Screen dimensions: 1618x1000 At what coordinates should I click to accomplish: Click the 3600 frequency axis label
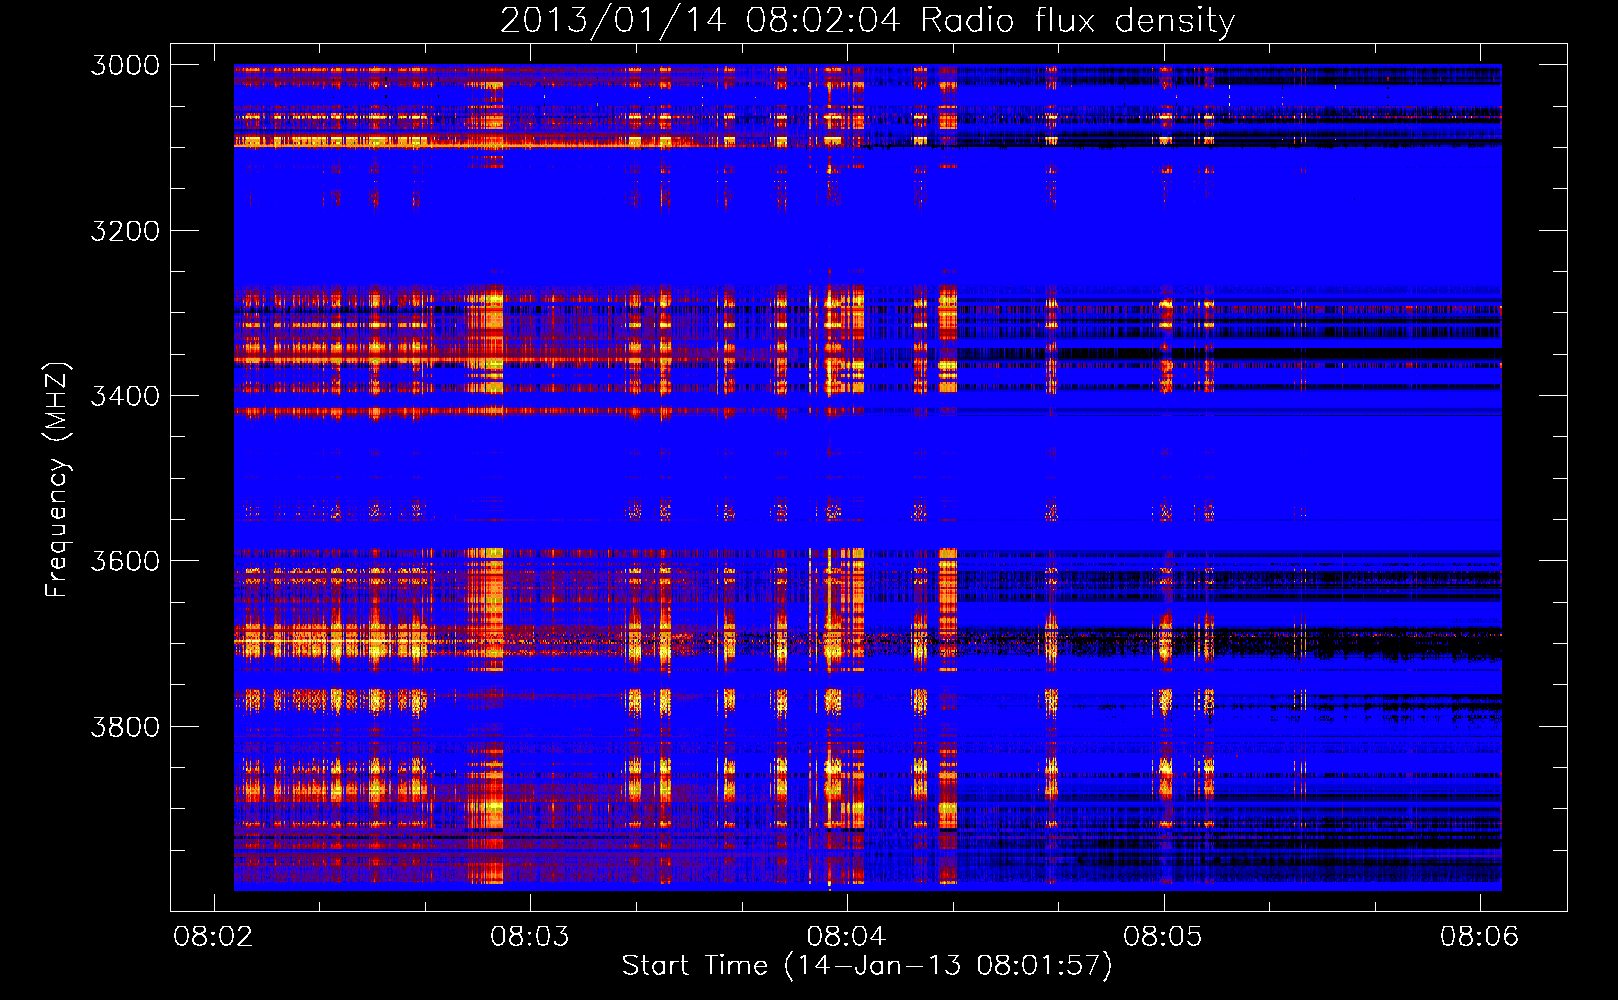click(125, 561)
